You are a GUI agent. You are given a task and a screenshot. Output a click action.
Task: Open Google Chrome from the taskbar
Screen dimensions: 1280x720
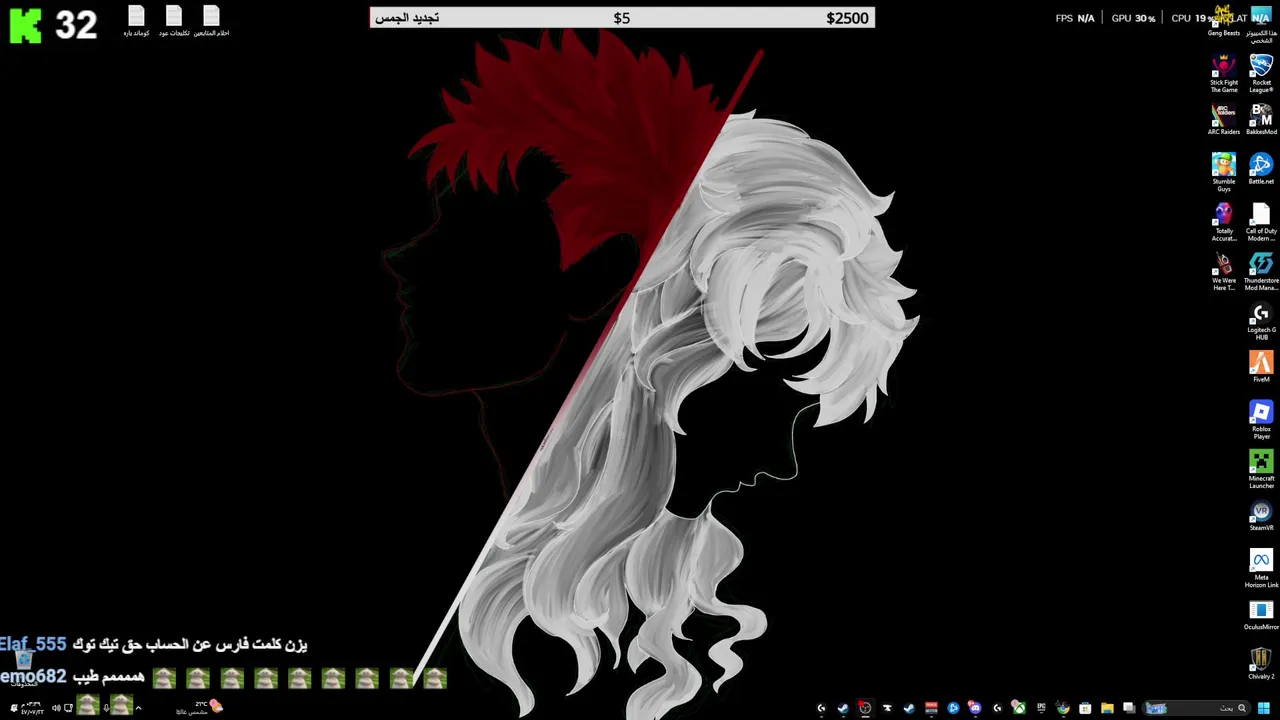(x=1062, y=708)
